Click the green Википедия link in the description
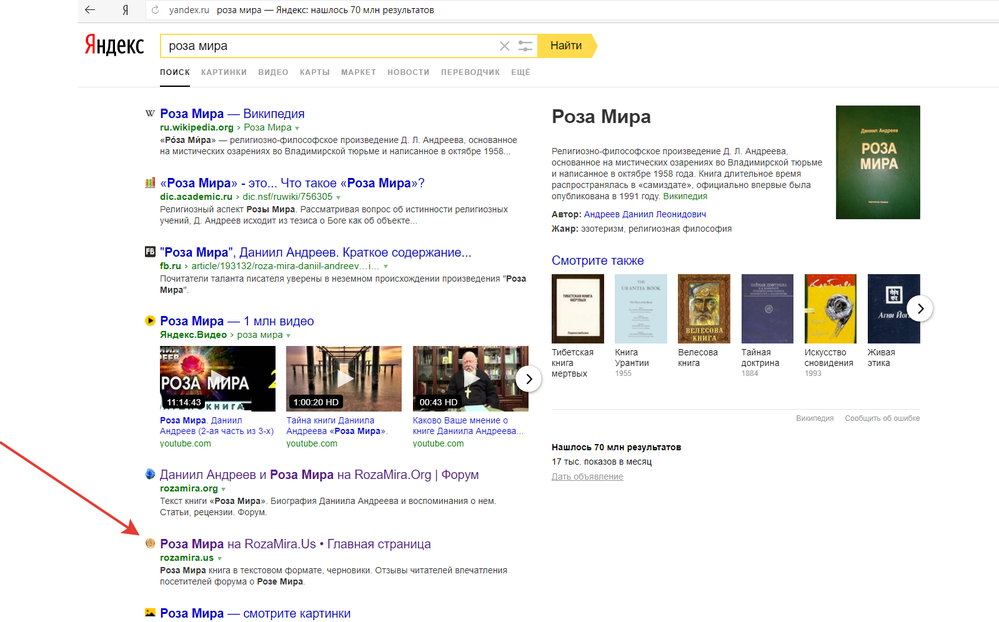Image resolution: width=999 pixels, height=622 pixels. click(685, 196)
